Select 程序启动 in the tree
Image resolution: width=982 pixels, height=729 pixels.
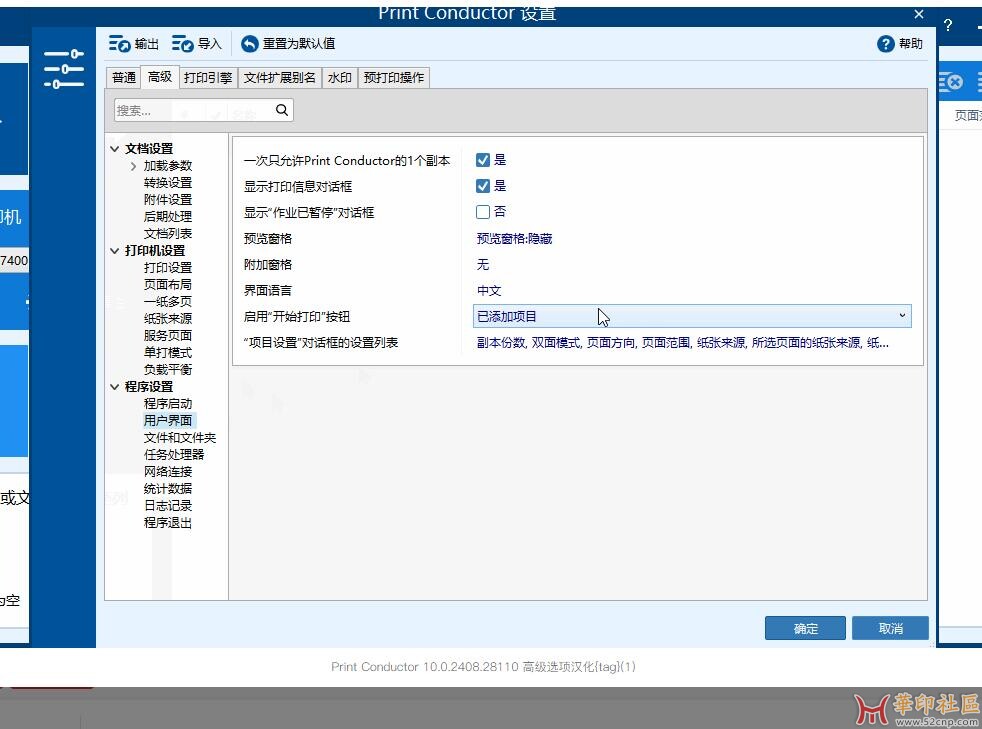point(168,404)
